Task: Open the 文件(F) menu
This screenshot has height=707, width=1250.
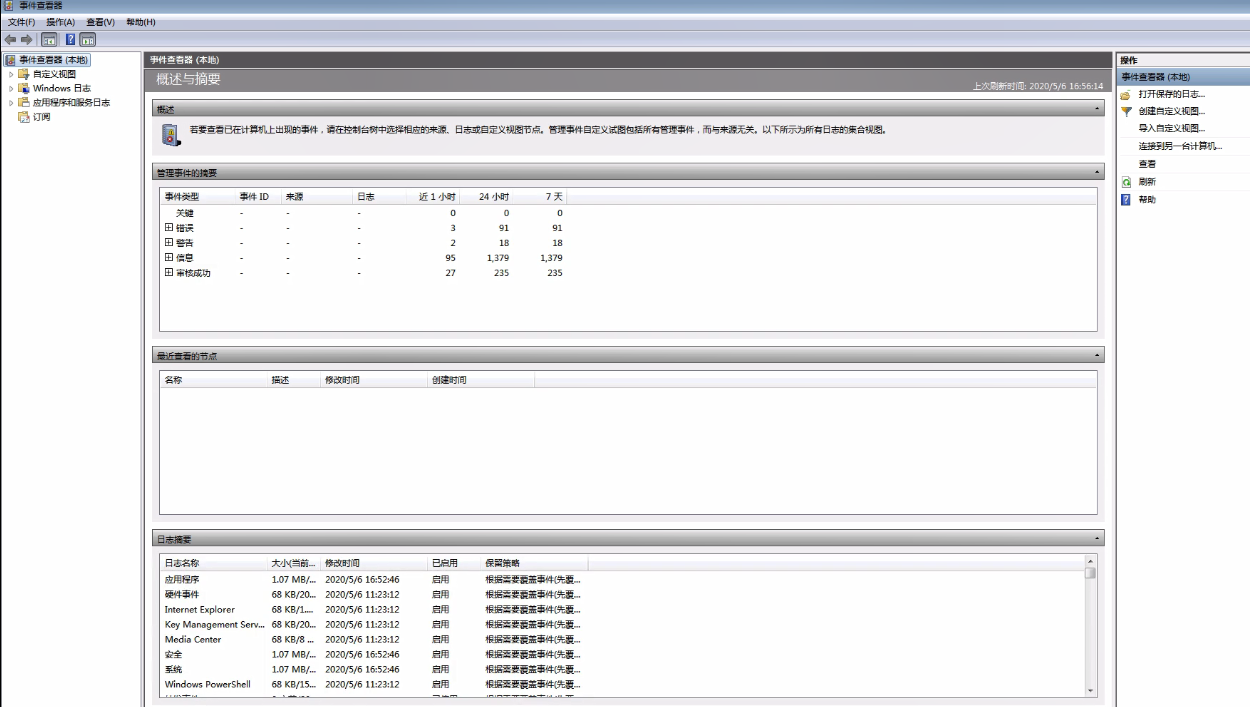Action: 21,22
